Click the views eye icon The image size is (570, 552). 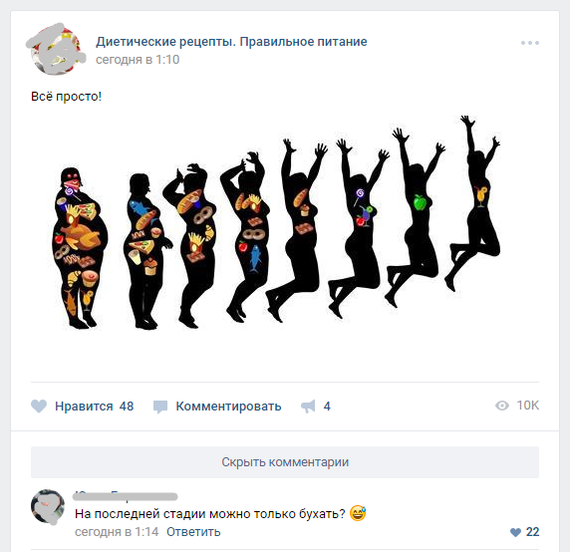coord(502,405)
